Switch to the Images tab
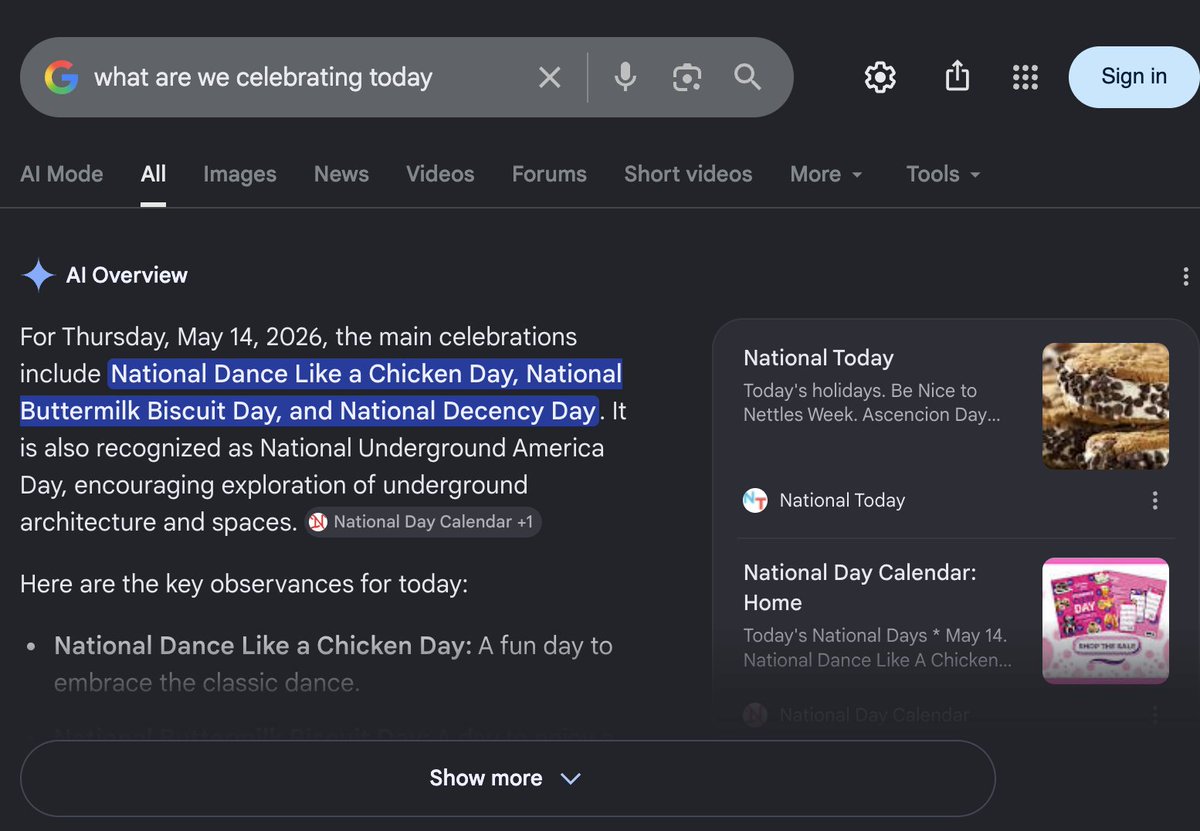This screenshot has height=831, width=1200. 240,174
